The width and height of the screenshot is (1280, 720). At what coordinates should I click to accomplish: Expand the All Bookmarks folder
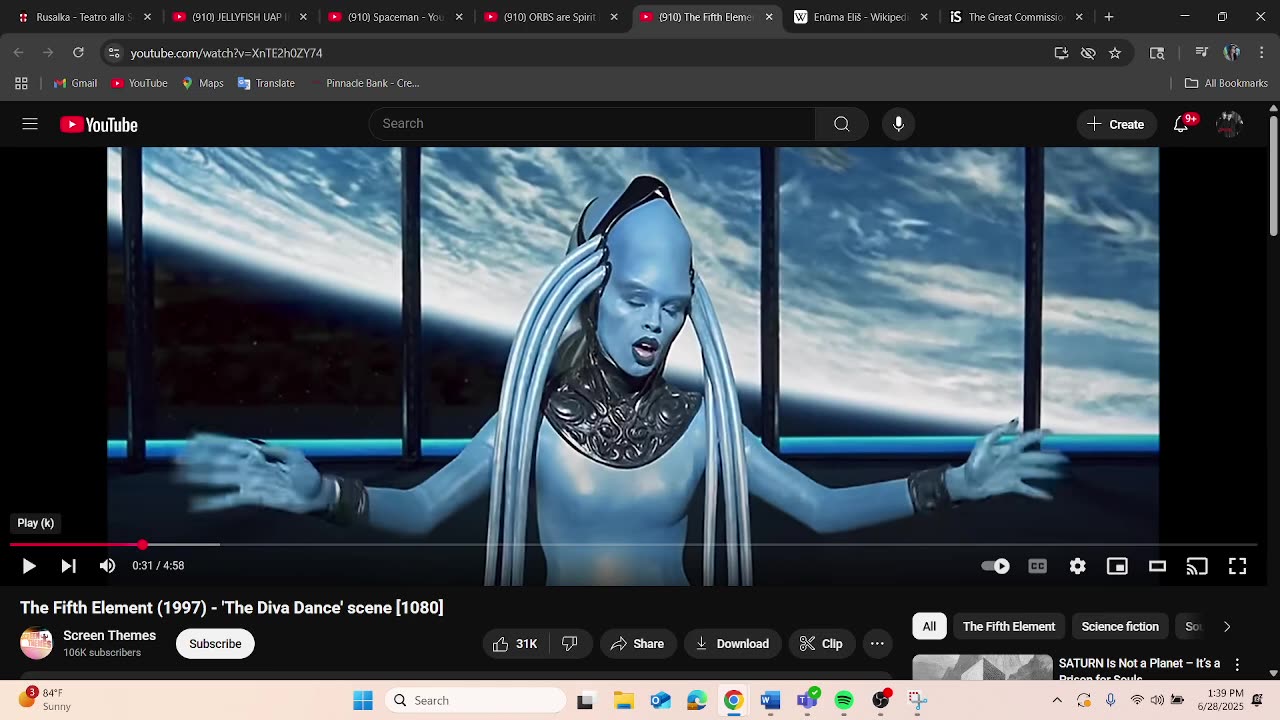point(1226,83)
